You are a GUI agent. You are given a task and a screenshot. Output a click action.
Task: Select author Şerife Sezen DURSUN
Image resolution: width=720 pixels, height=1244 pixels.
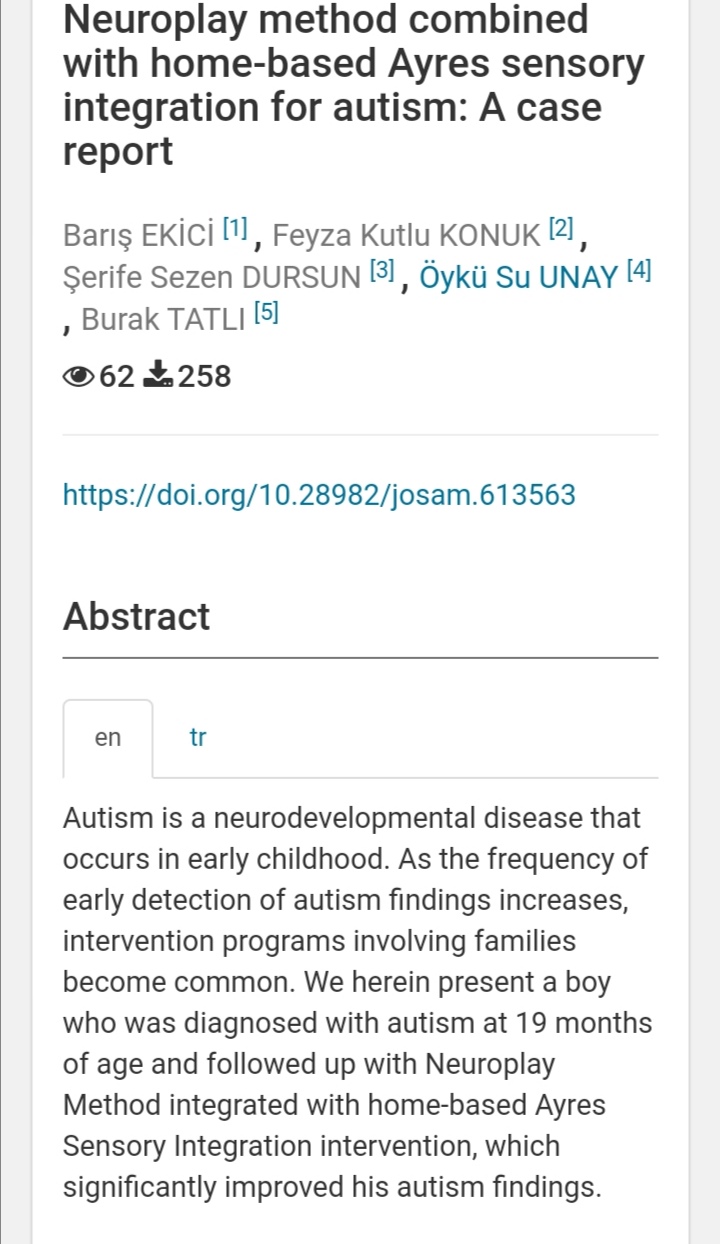pos(211,277)
